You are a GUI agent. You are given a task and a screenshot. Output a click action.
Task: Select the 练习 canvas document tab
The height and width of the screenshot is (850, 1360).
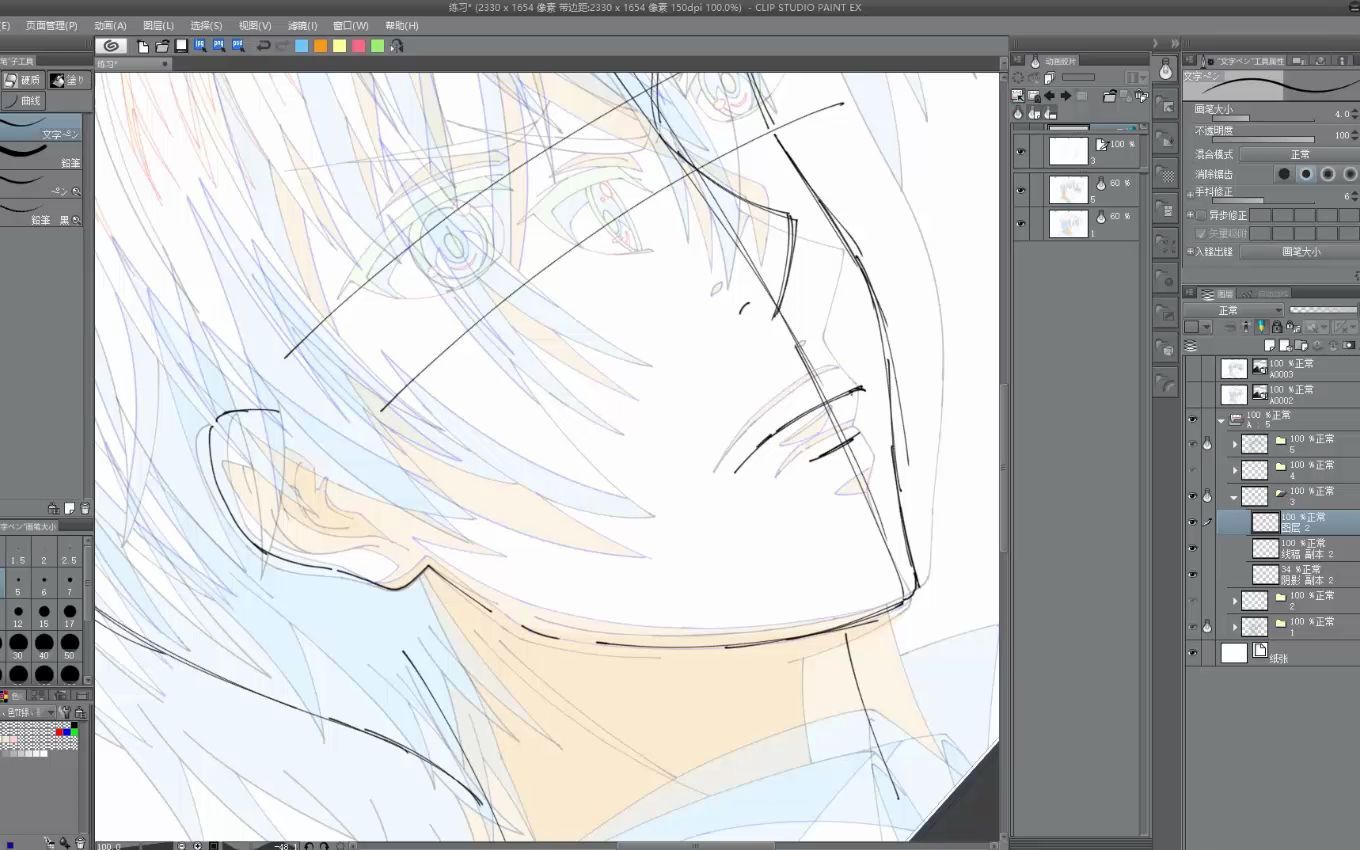point(132,64)
